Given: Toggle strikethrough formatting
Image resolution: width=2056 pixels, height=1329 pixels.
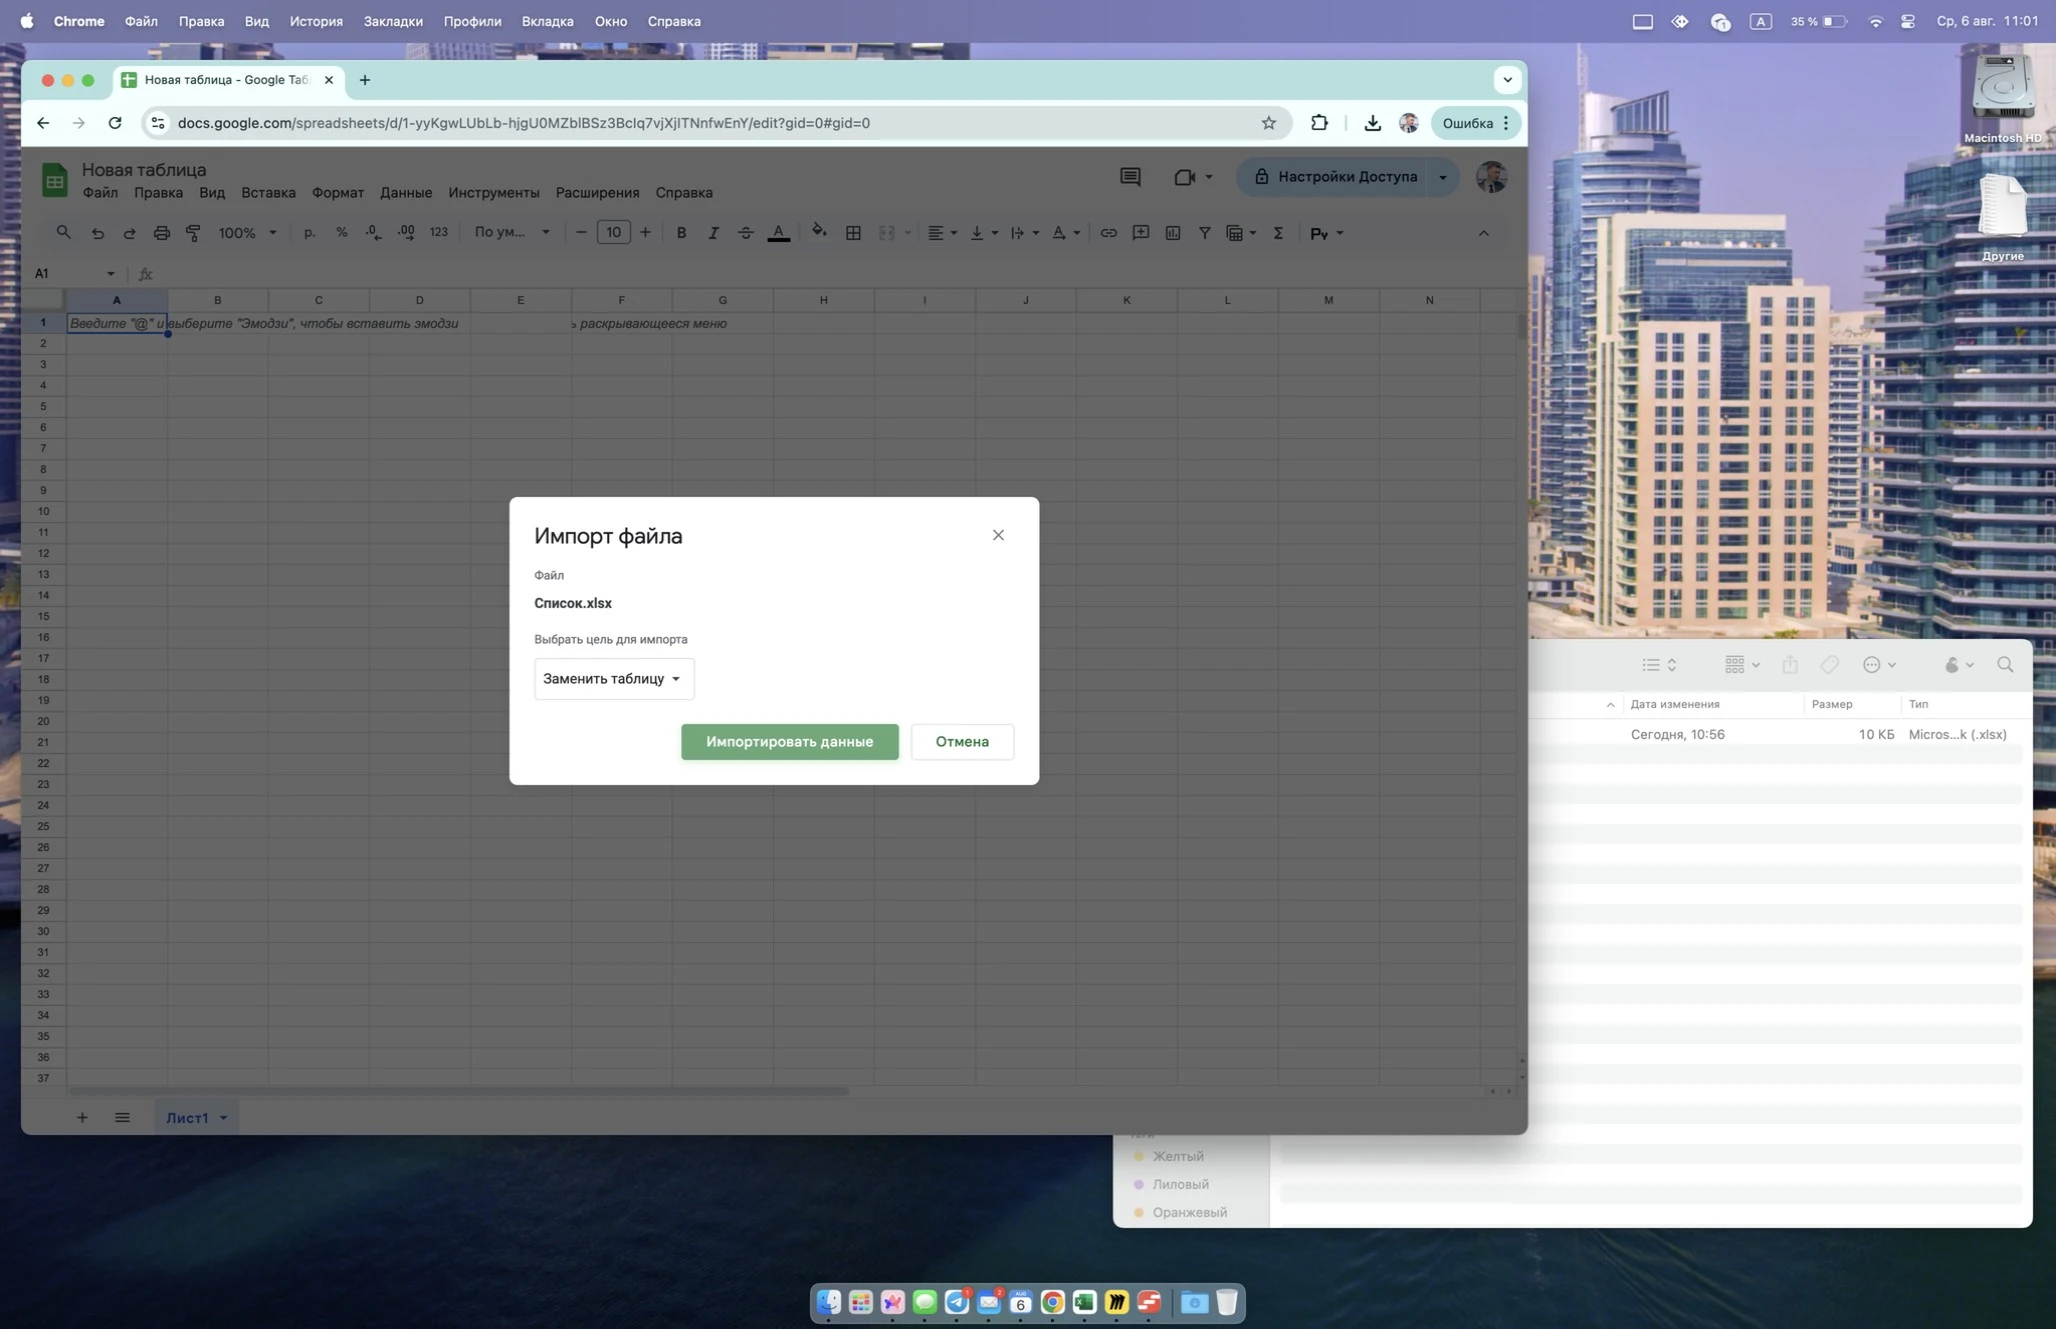Looking at the screenshot, I should click(745, 232).
